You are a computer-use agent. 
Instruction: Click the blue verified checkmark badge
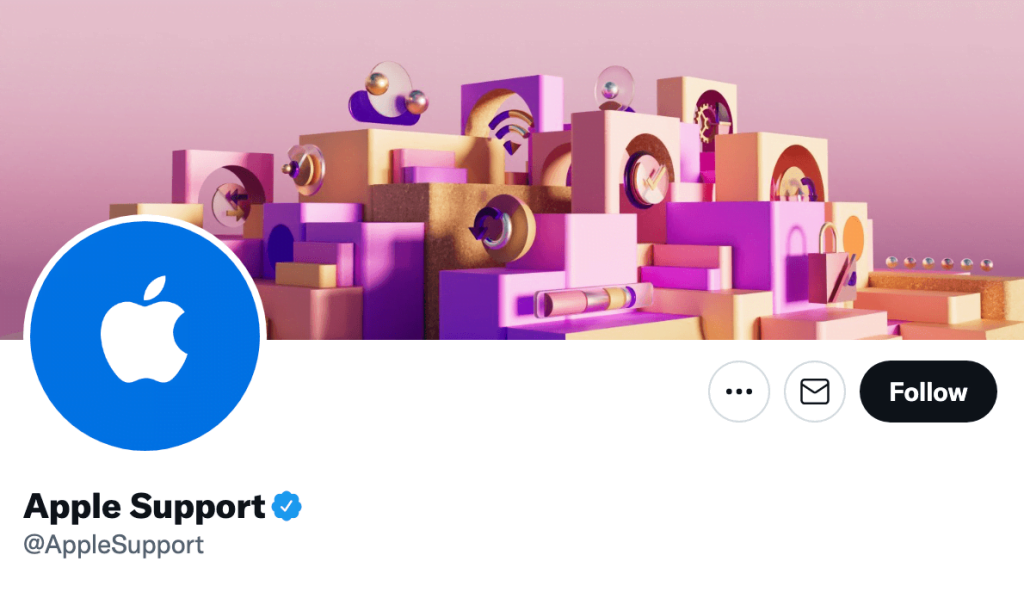coord(286,506)
